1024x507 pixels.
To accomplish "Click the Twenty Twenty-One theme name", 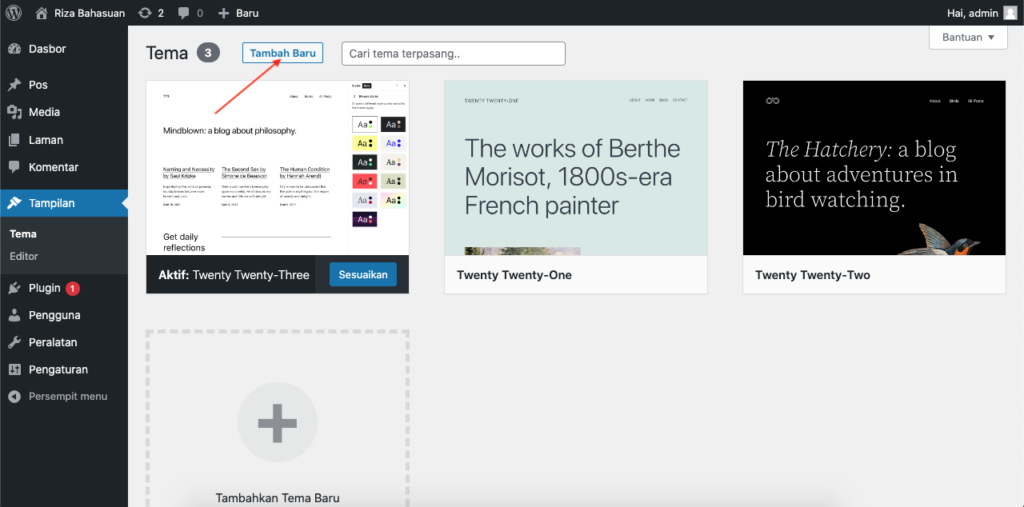I will tap(514, 275).
